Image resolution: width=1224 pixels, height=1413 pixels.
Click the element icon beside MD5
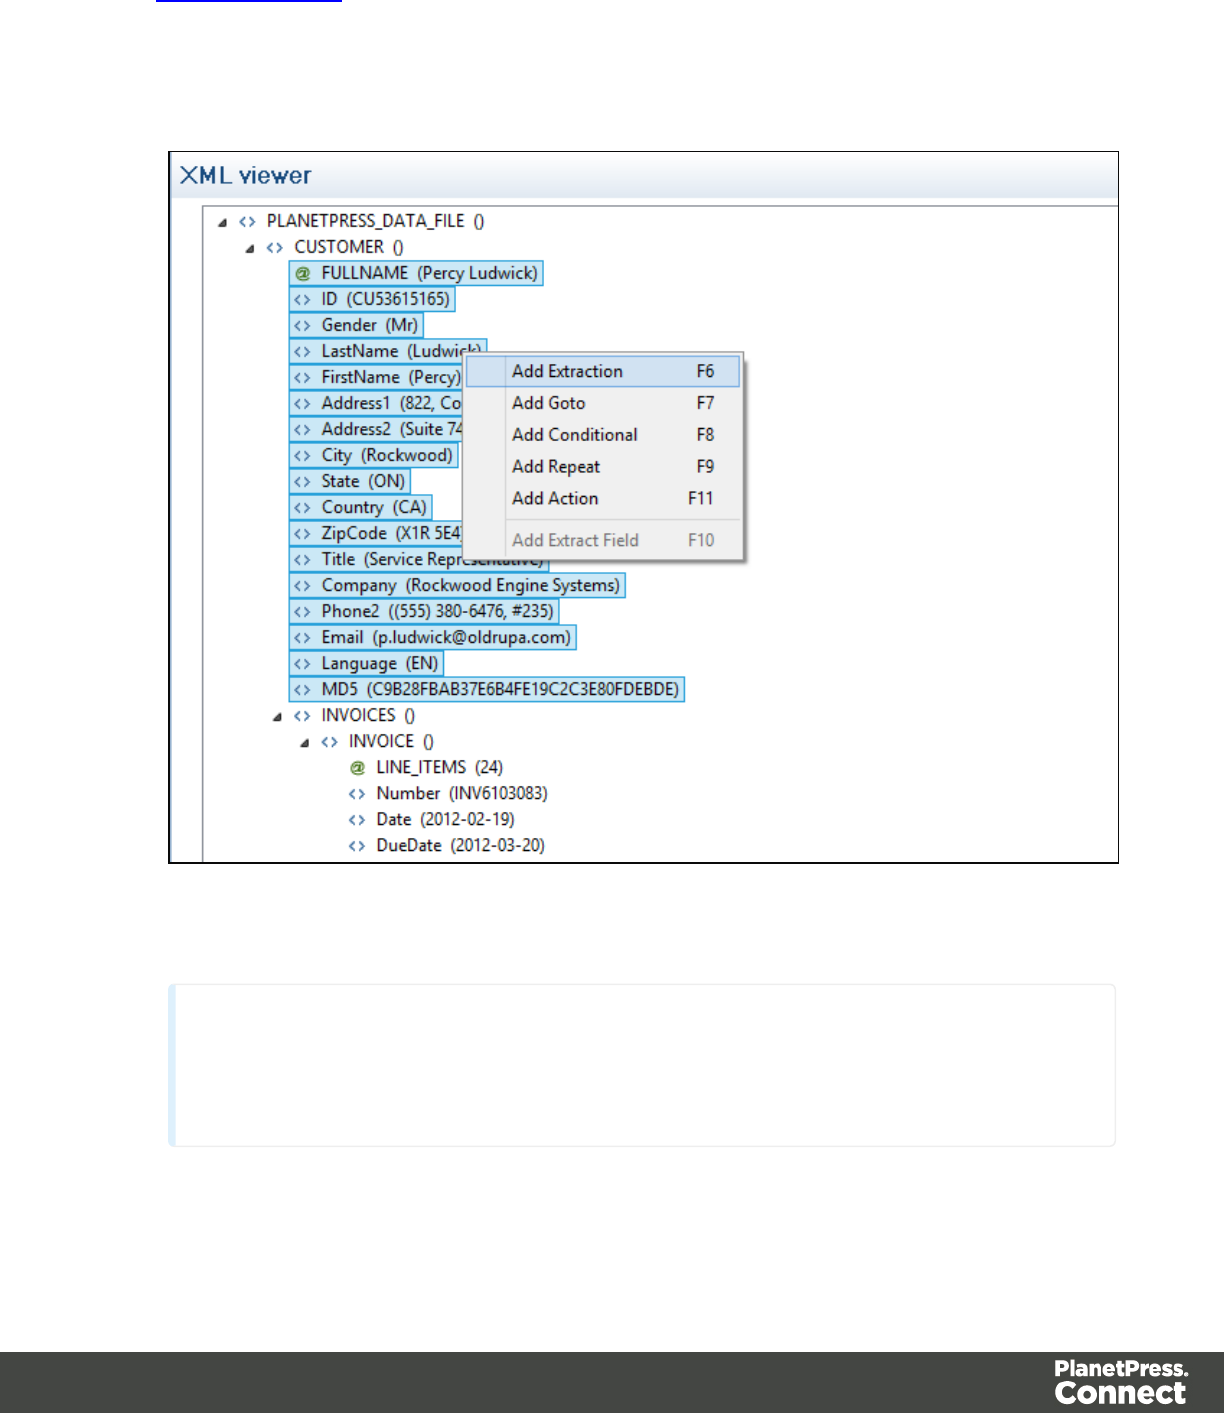(x=302, y=689)
